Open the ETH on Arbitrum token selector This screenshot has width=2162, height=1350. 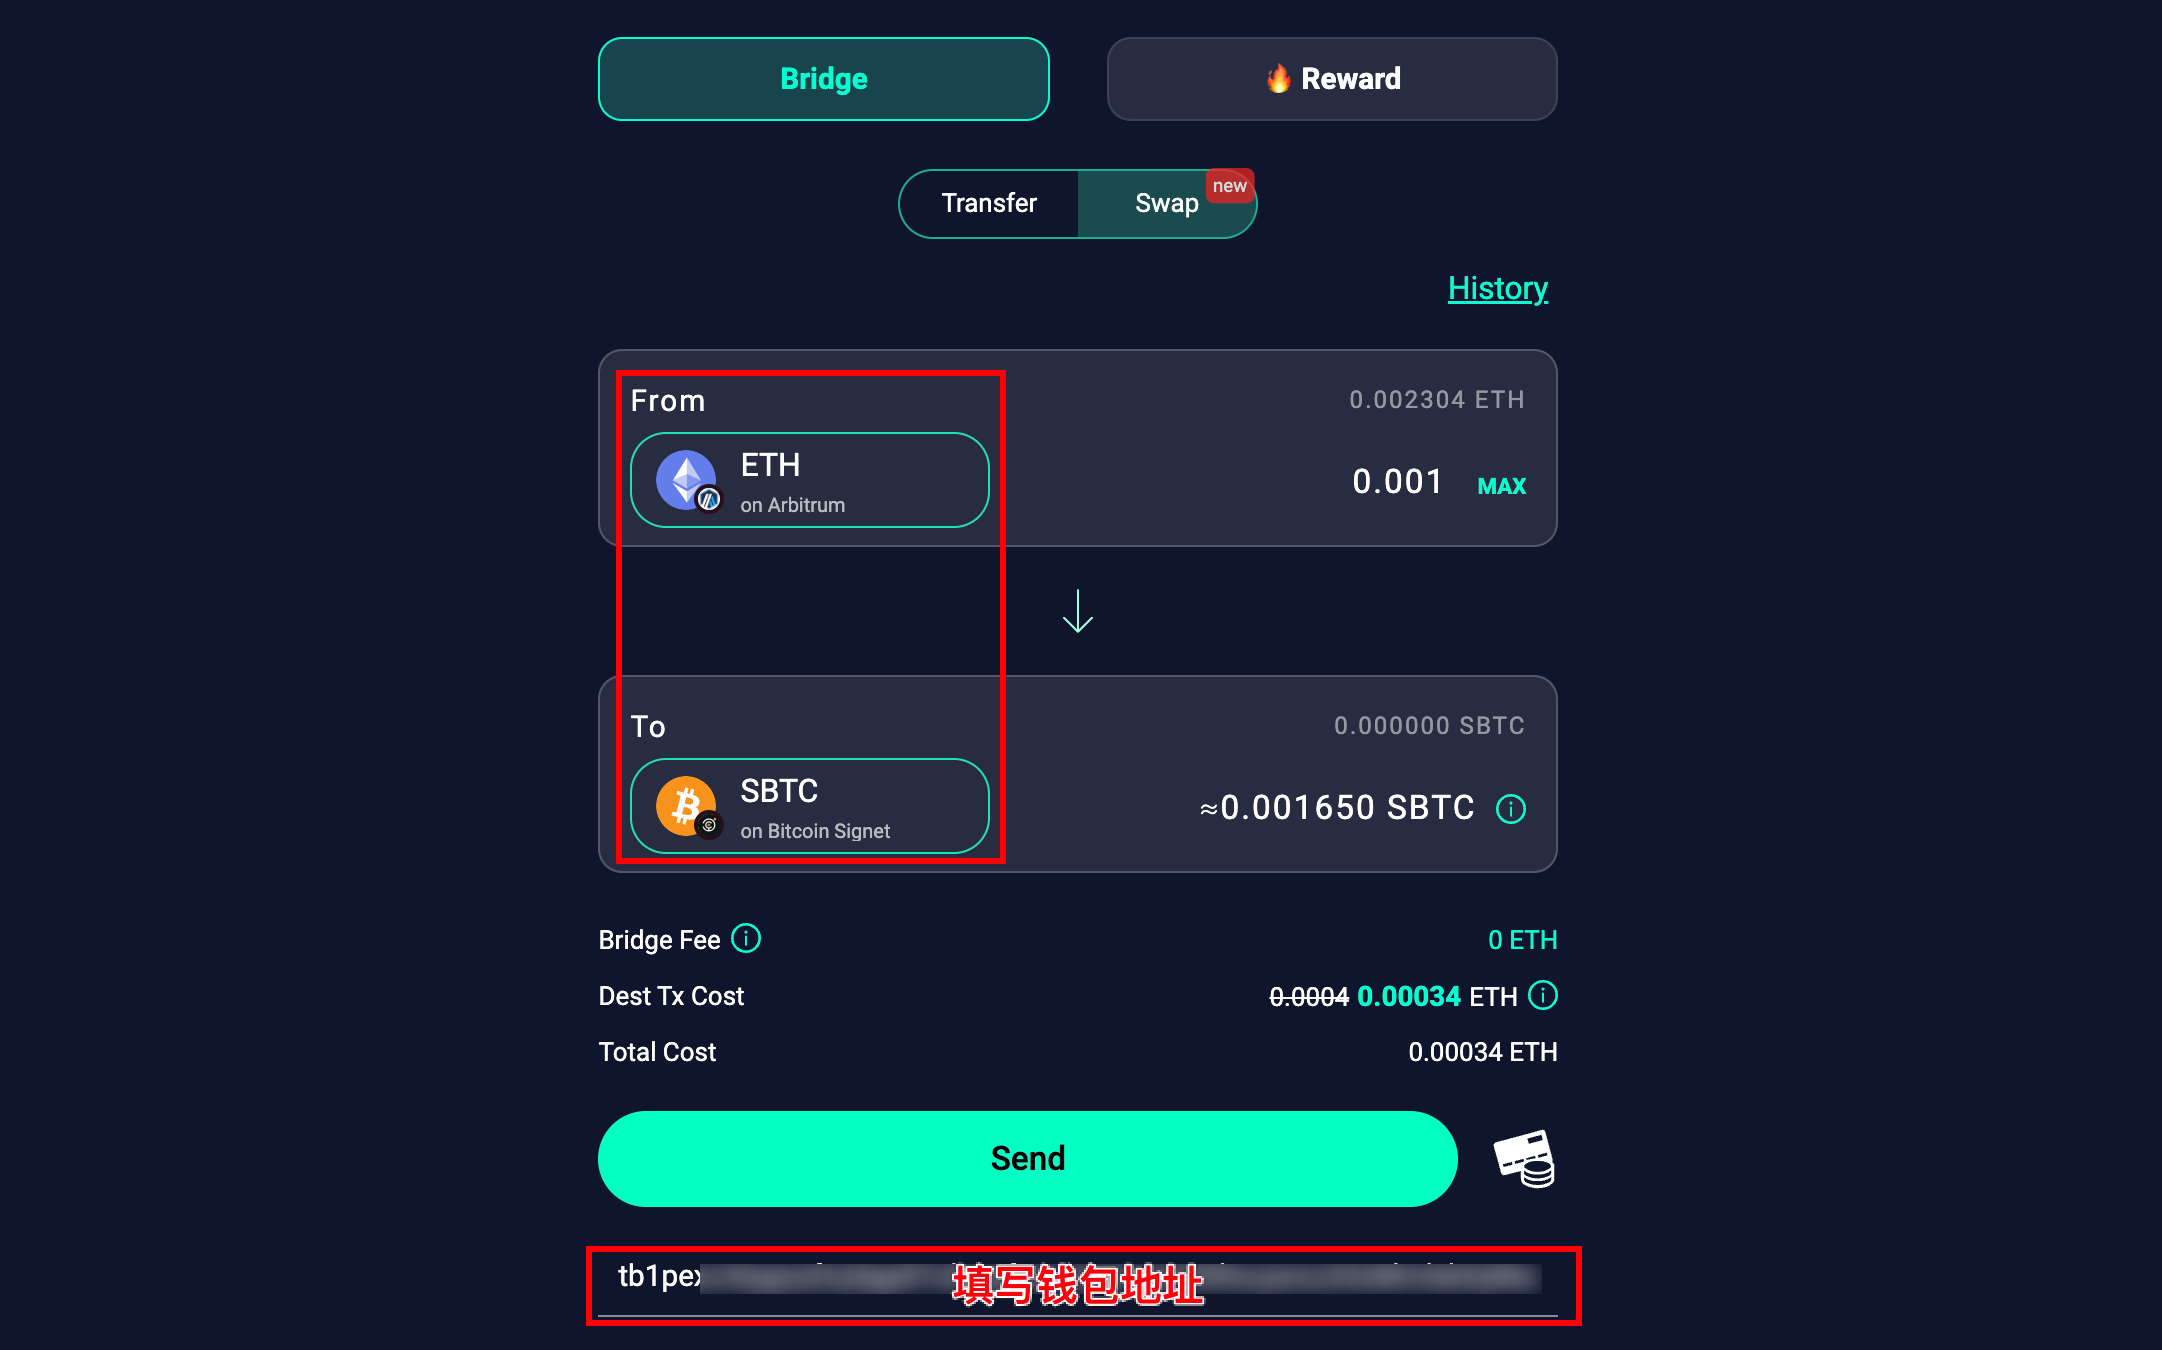(x=810, y=480)
